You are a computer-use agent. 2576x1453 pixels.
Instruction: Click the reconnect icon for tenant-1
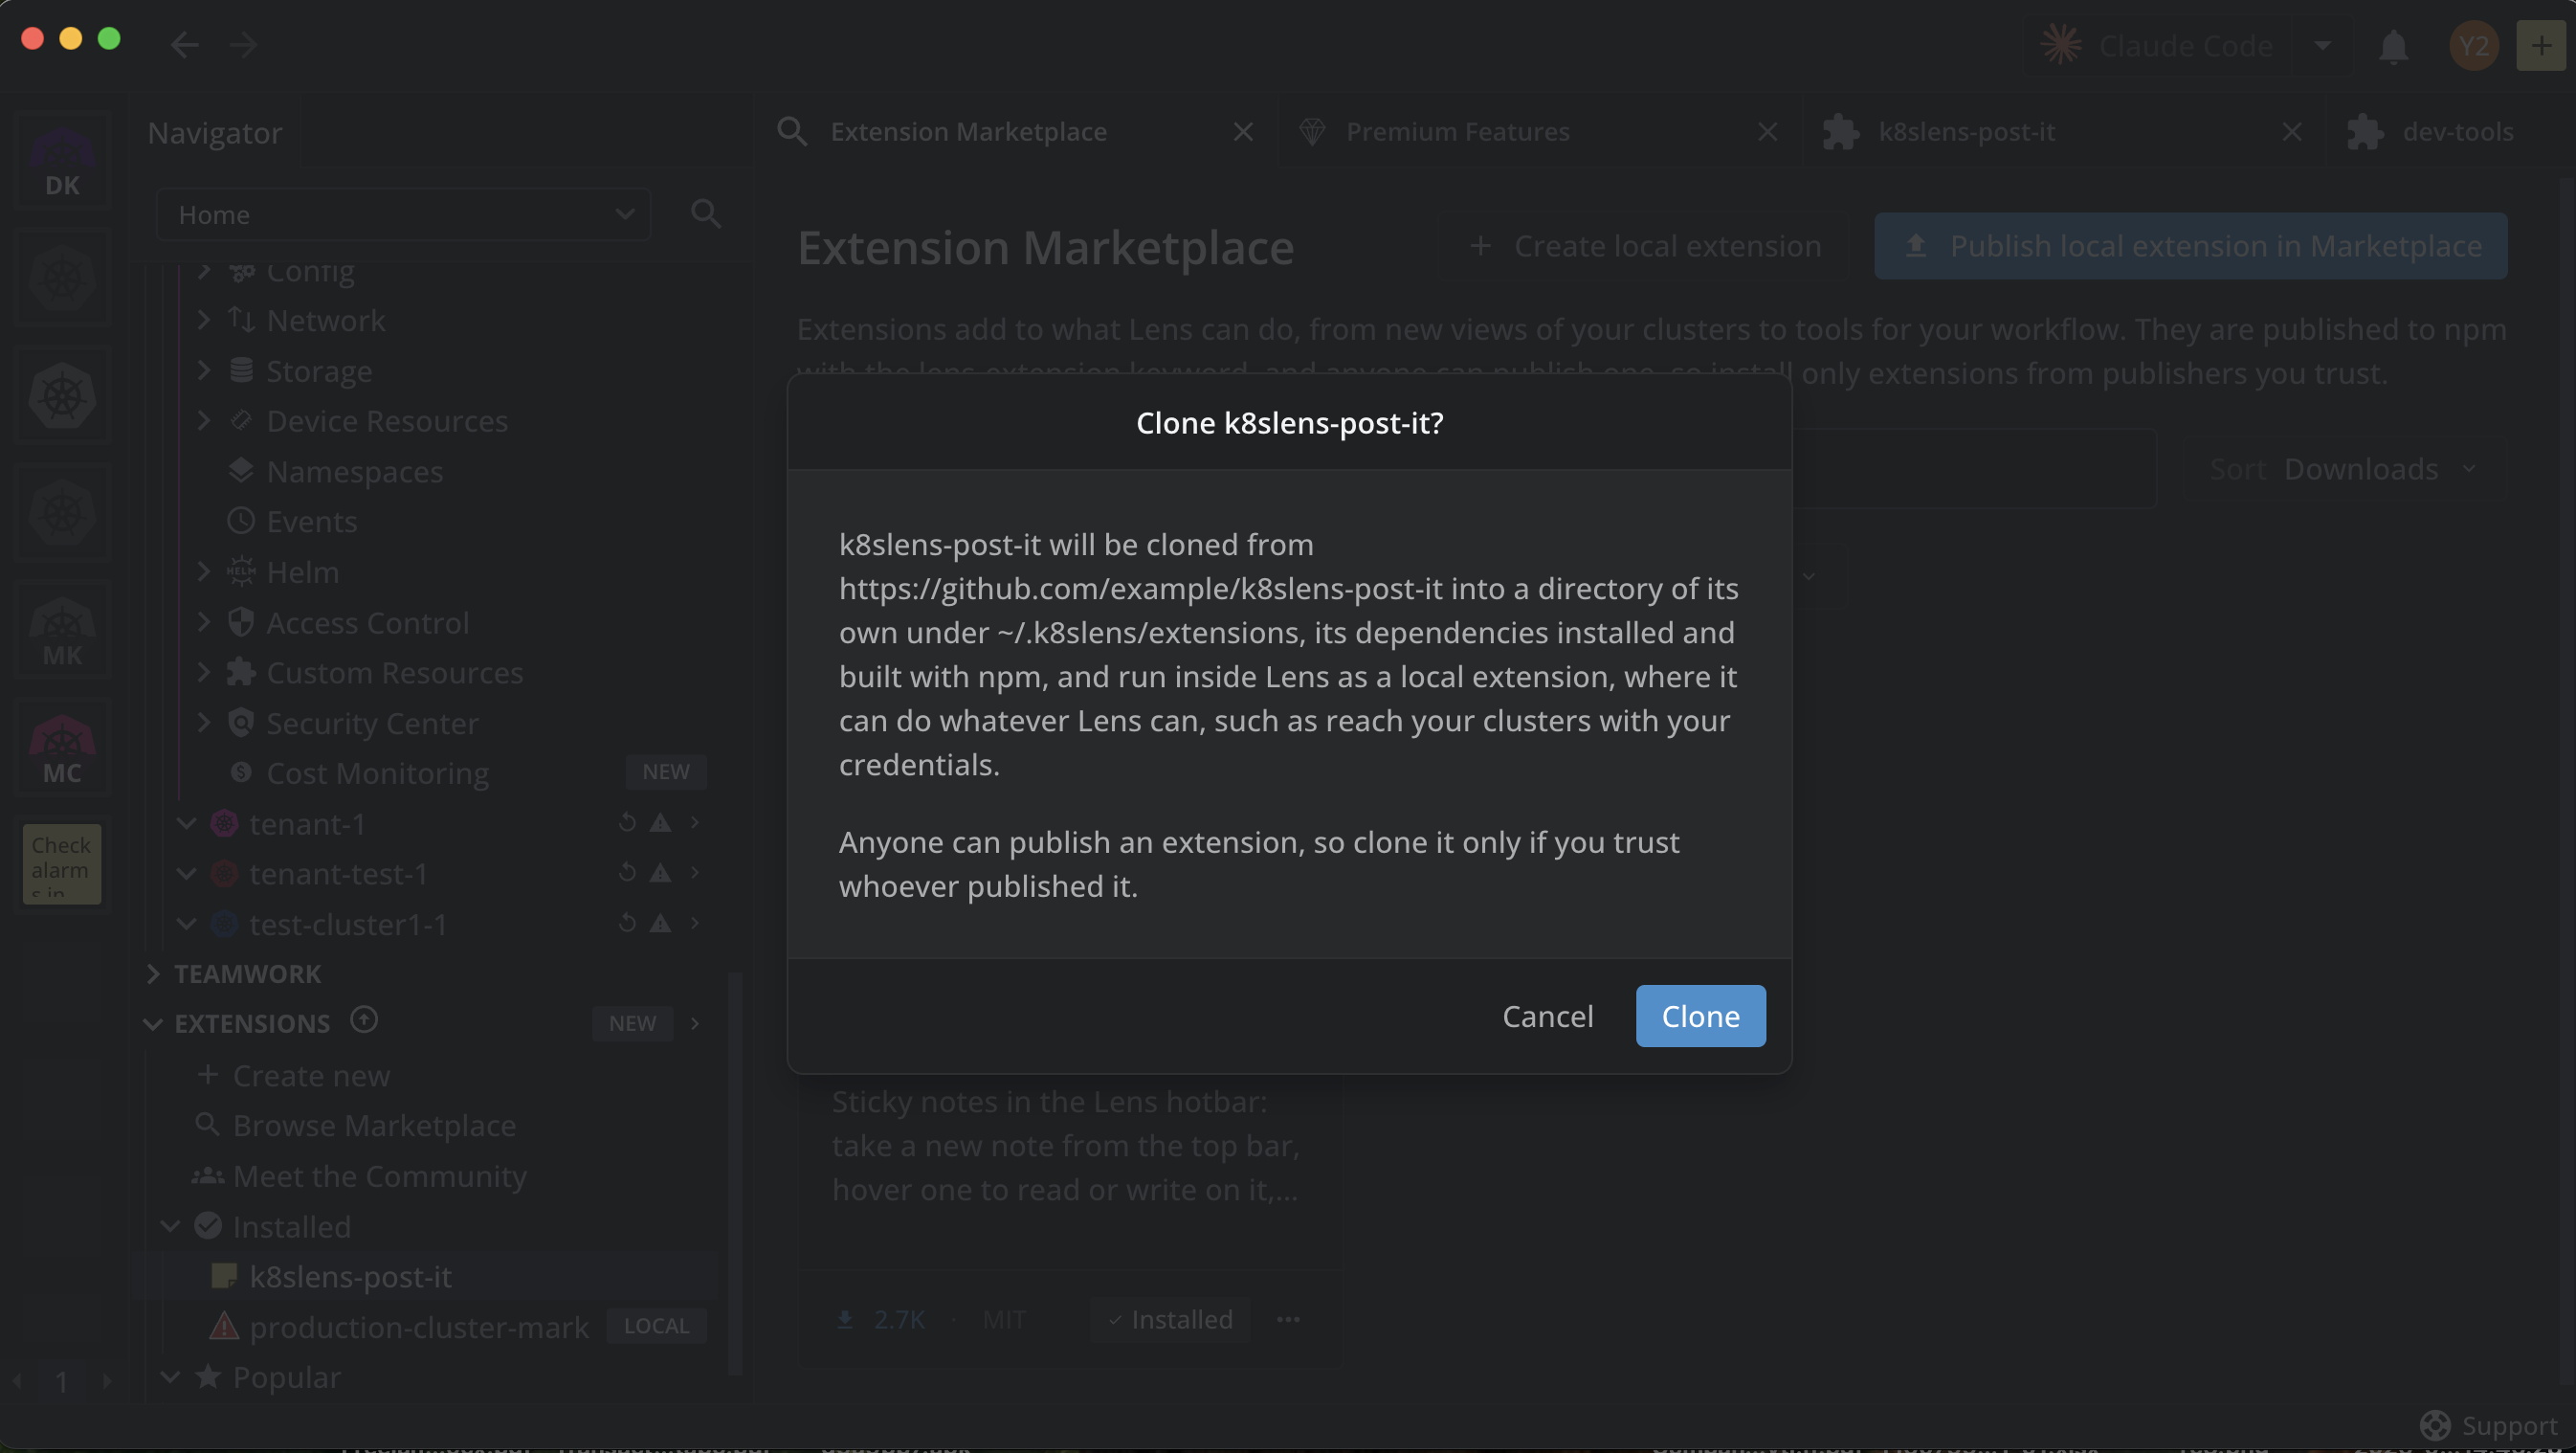coord(627,822)
